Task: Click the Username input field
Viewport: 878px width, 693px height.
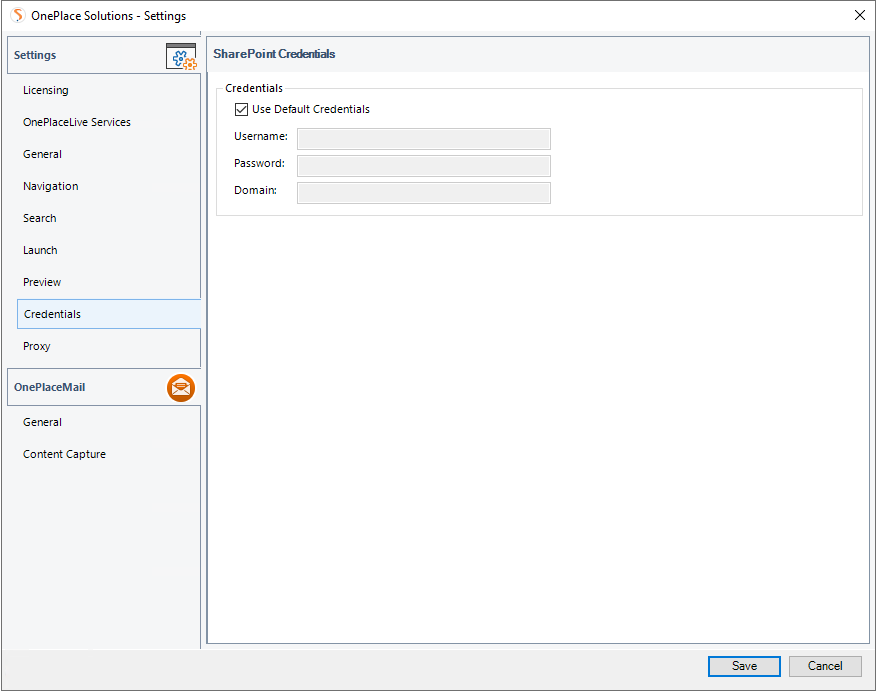Action: 424,139
